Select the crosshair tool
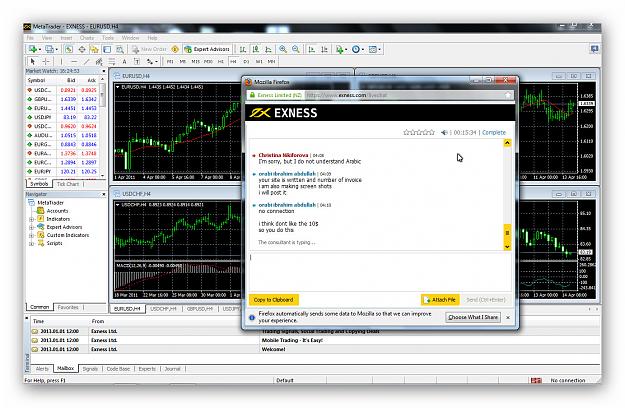The width and height of the screenshot is (625, 408). tap(46, 61)
